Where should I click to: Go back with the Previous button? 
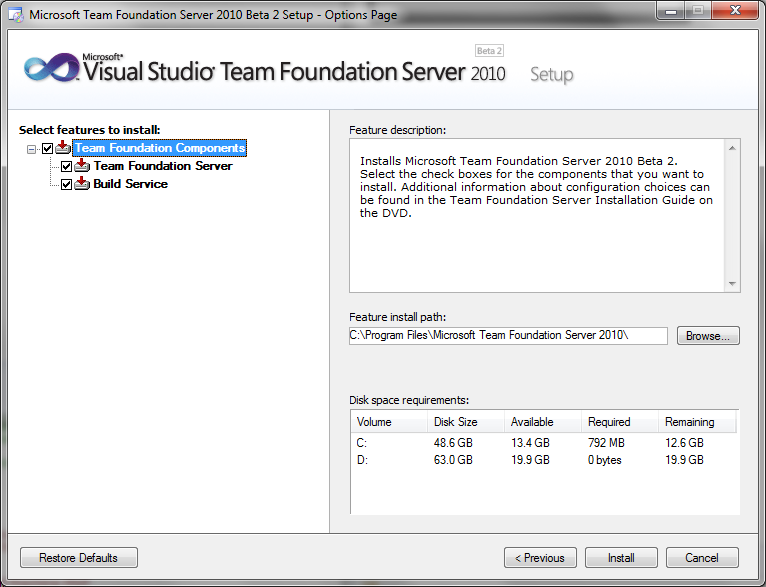(540, 558)
